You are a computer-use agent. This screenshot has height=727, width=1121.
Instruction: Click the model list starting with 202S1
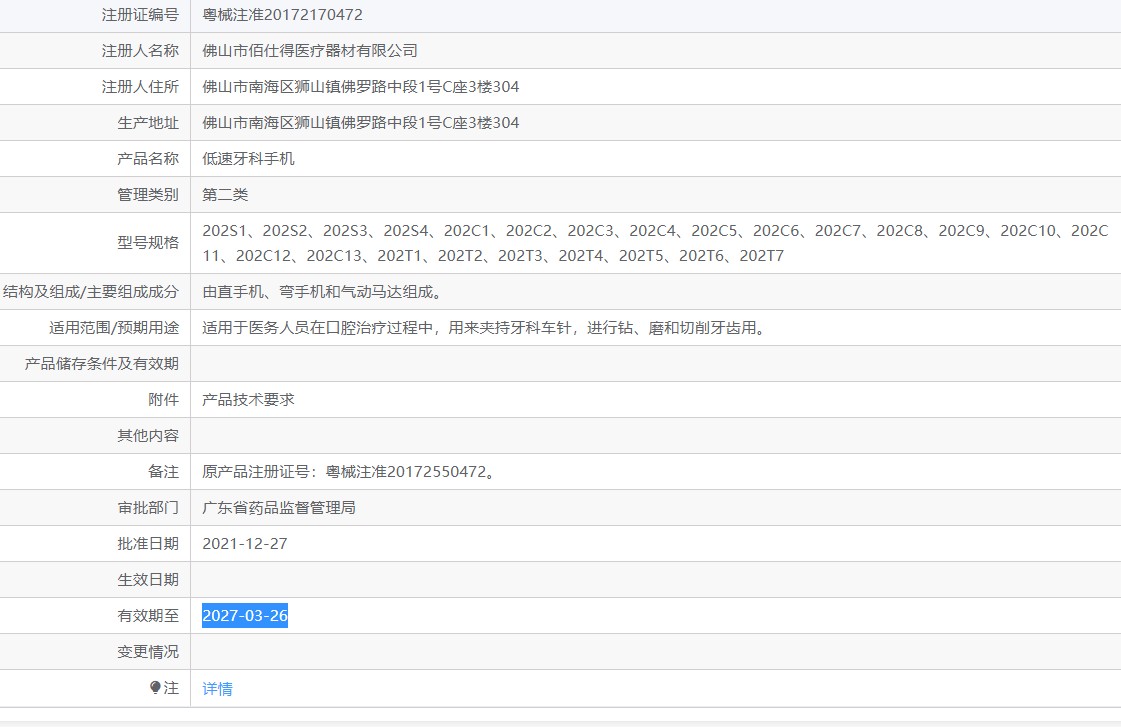(x=655, y=243)
